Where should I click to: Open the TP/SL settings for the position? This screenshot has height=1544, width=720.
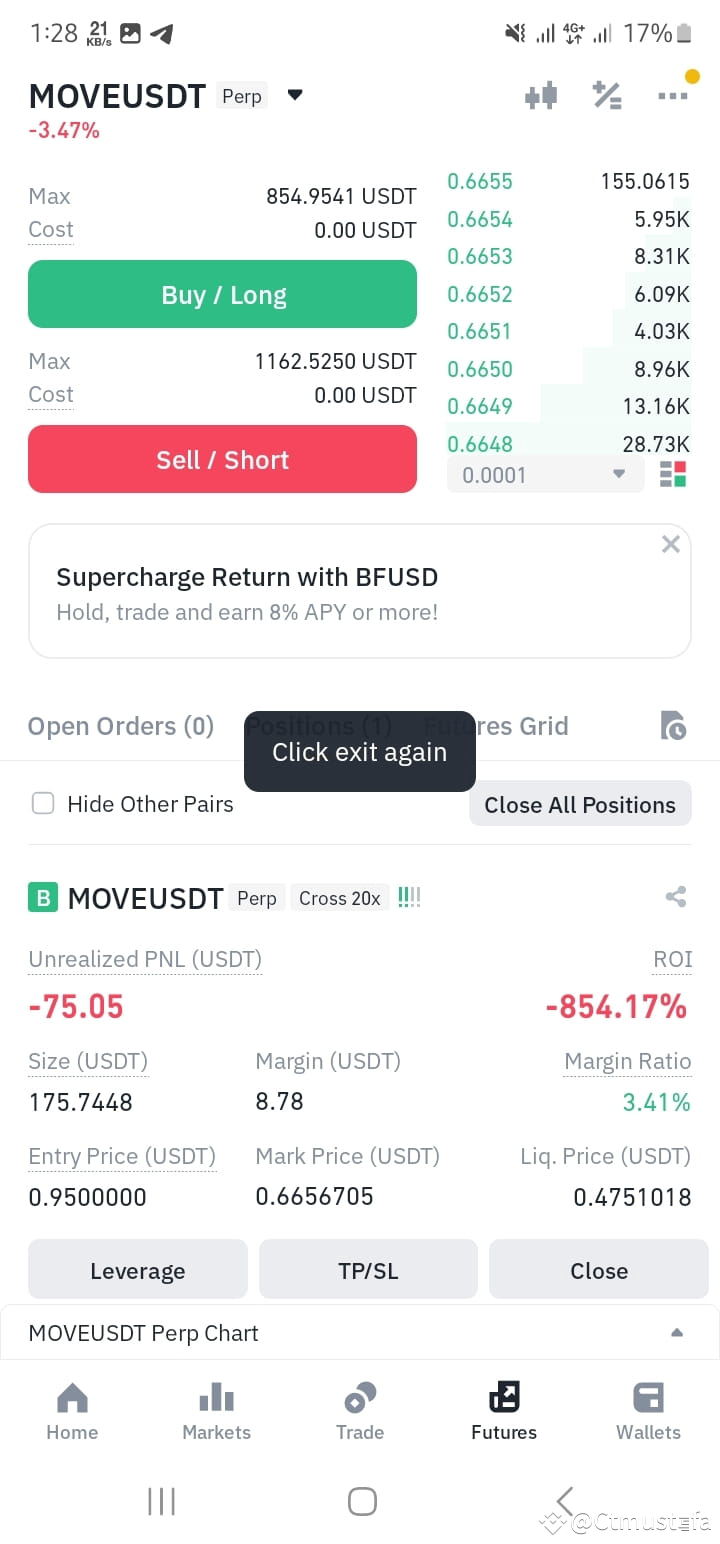pos(368,1270)
